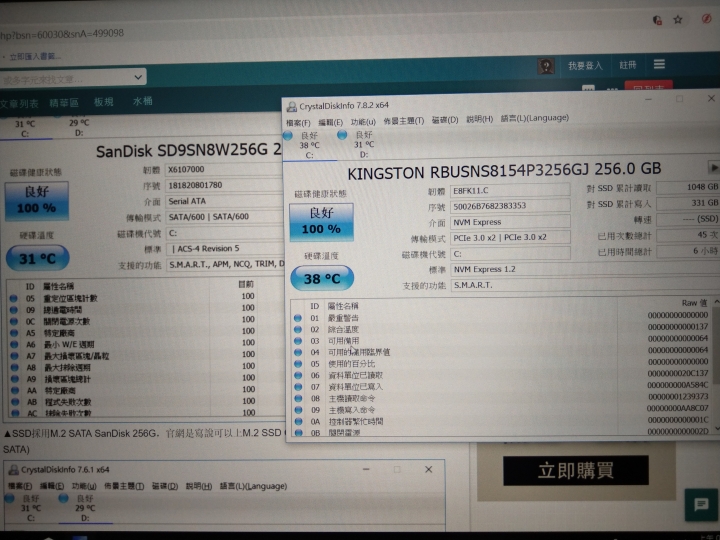
Task: Open the 水桶 tab on the forum
Action: pos(143,101)
